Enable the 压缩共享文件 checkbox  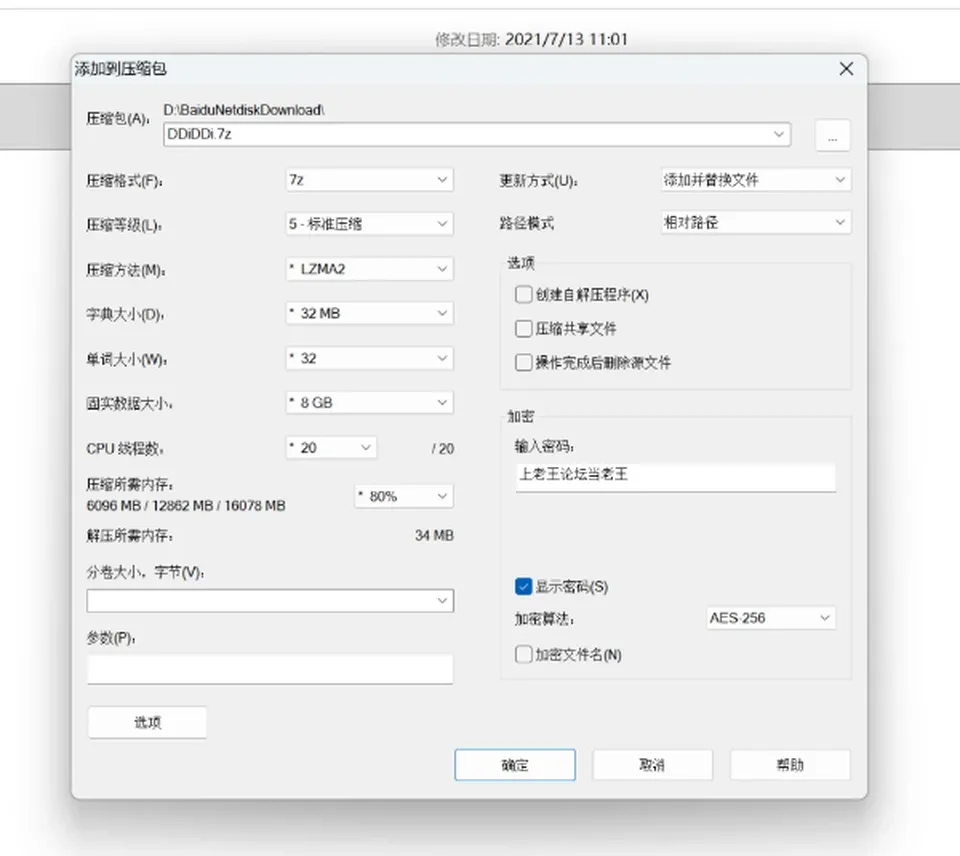pos(523,329)
